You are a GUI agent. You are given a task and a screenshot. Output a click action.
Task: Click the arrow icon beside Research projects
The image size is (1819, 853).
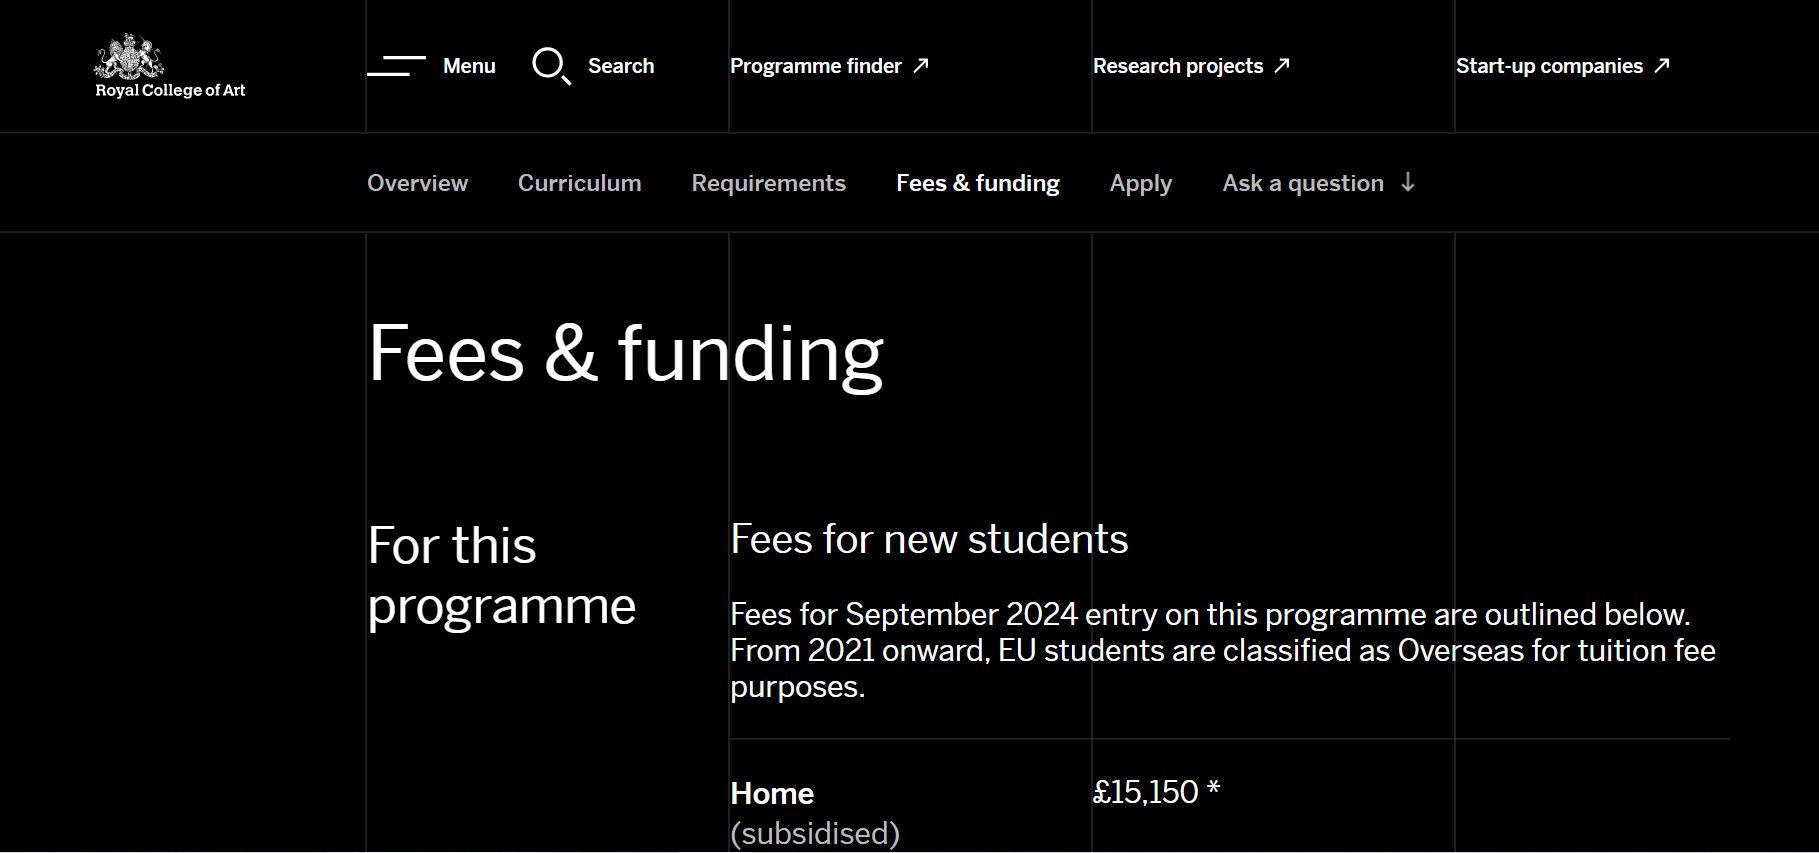click(x=1282, y=65)
